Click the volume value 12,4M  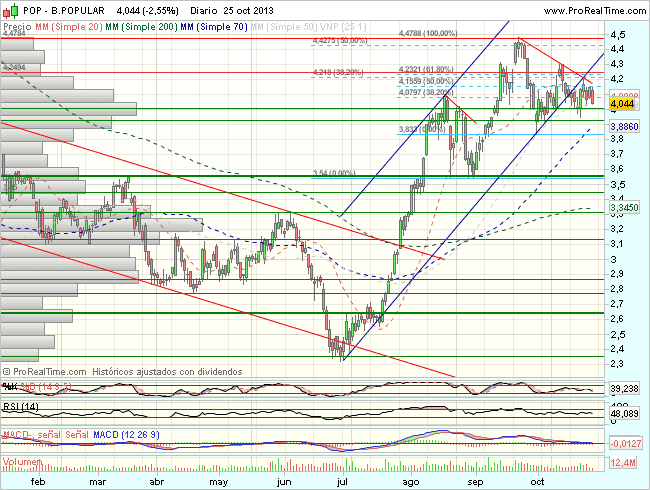(623, 462)
